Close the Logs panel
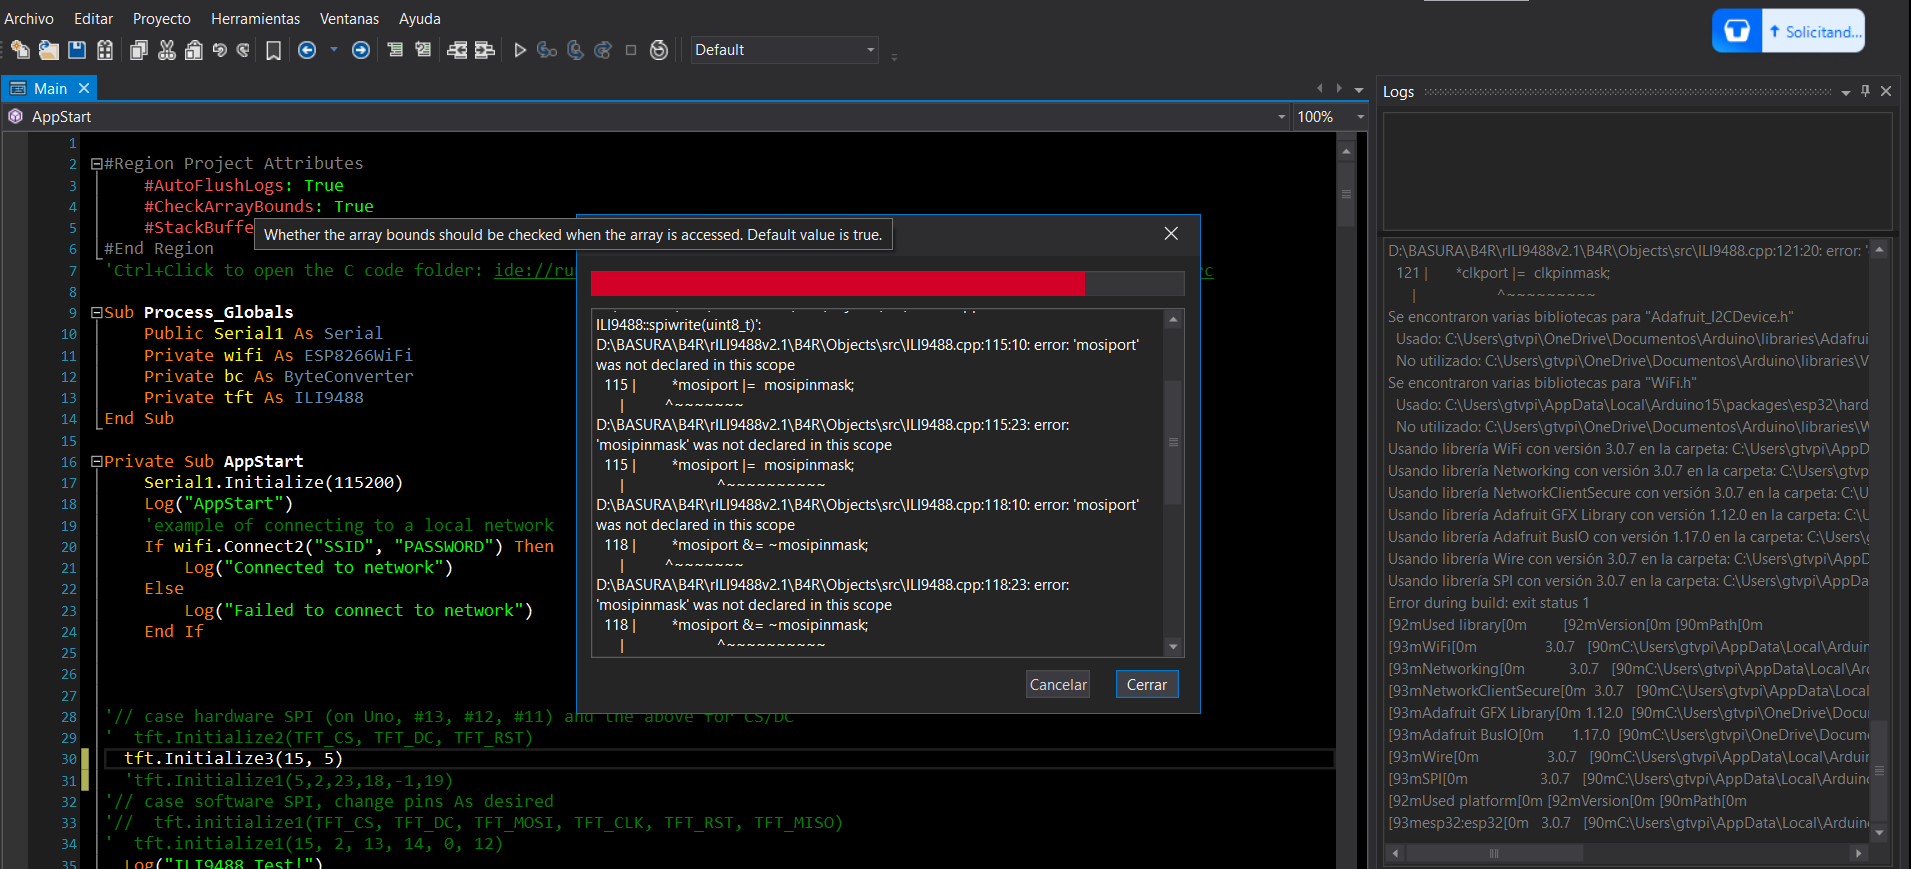1911x869 pixels. (1886, 91)
